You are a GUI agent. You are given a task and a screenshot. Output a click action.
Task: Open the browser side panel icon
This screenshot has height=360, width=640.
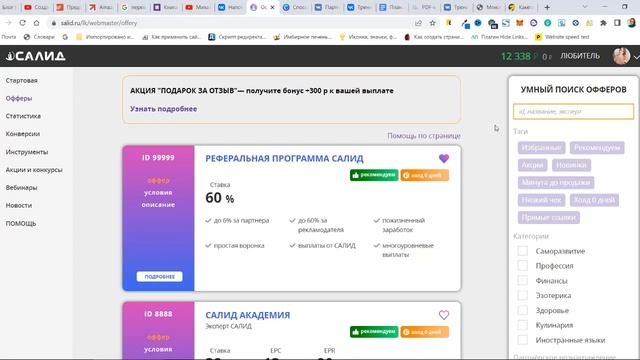point(617,23)
